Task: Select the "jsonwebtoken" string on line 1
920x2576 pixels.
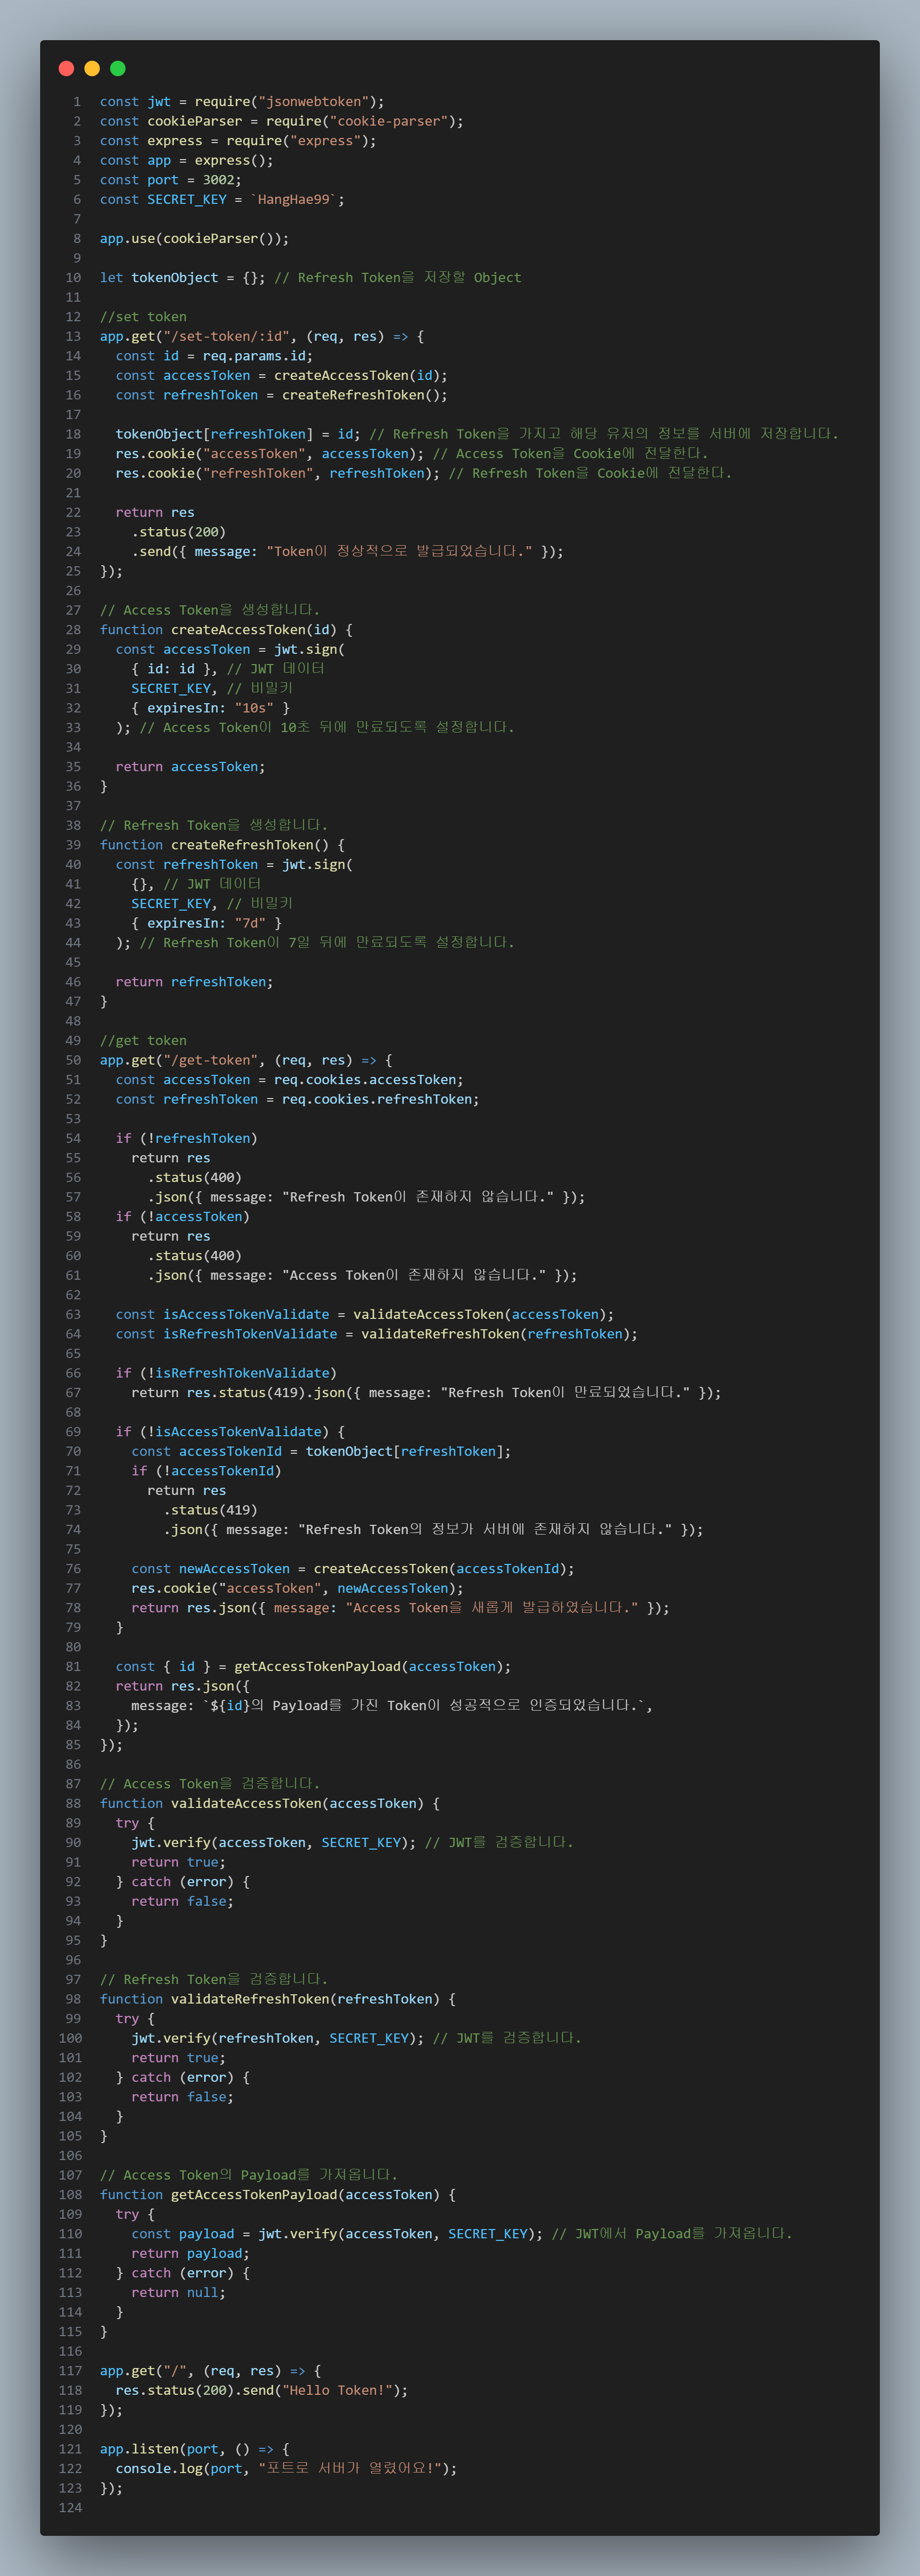Action: 314,102
